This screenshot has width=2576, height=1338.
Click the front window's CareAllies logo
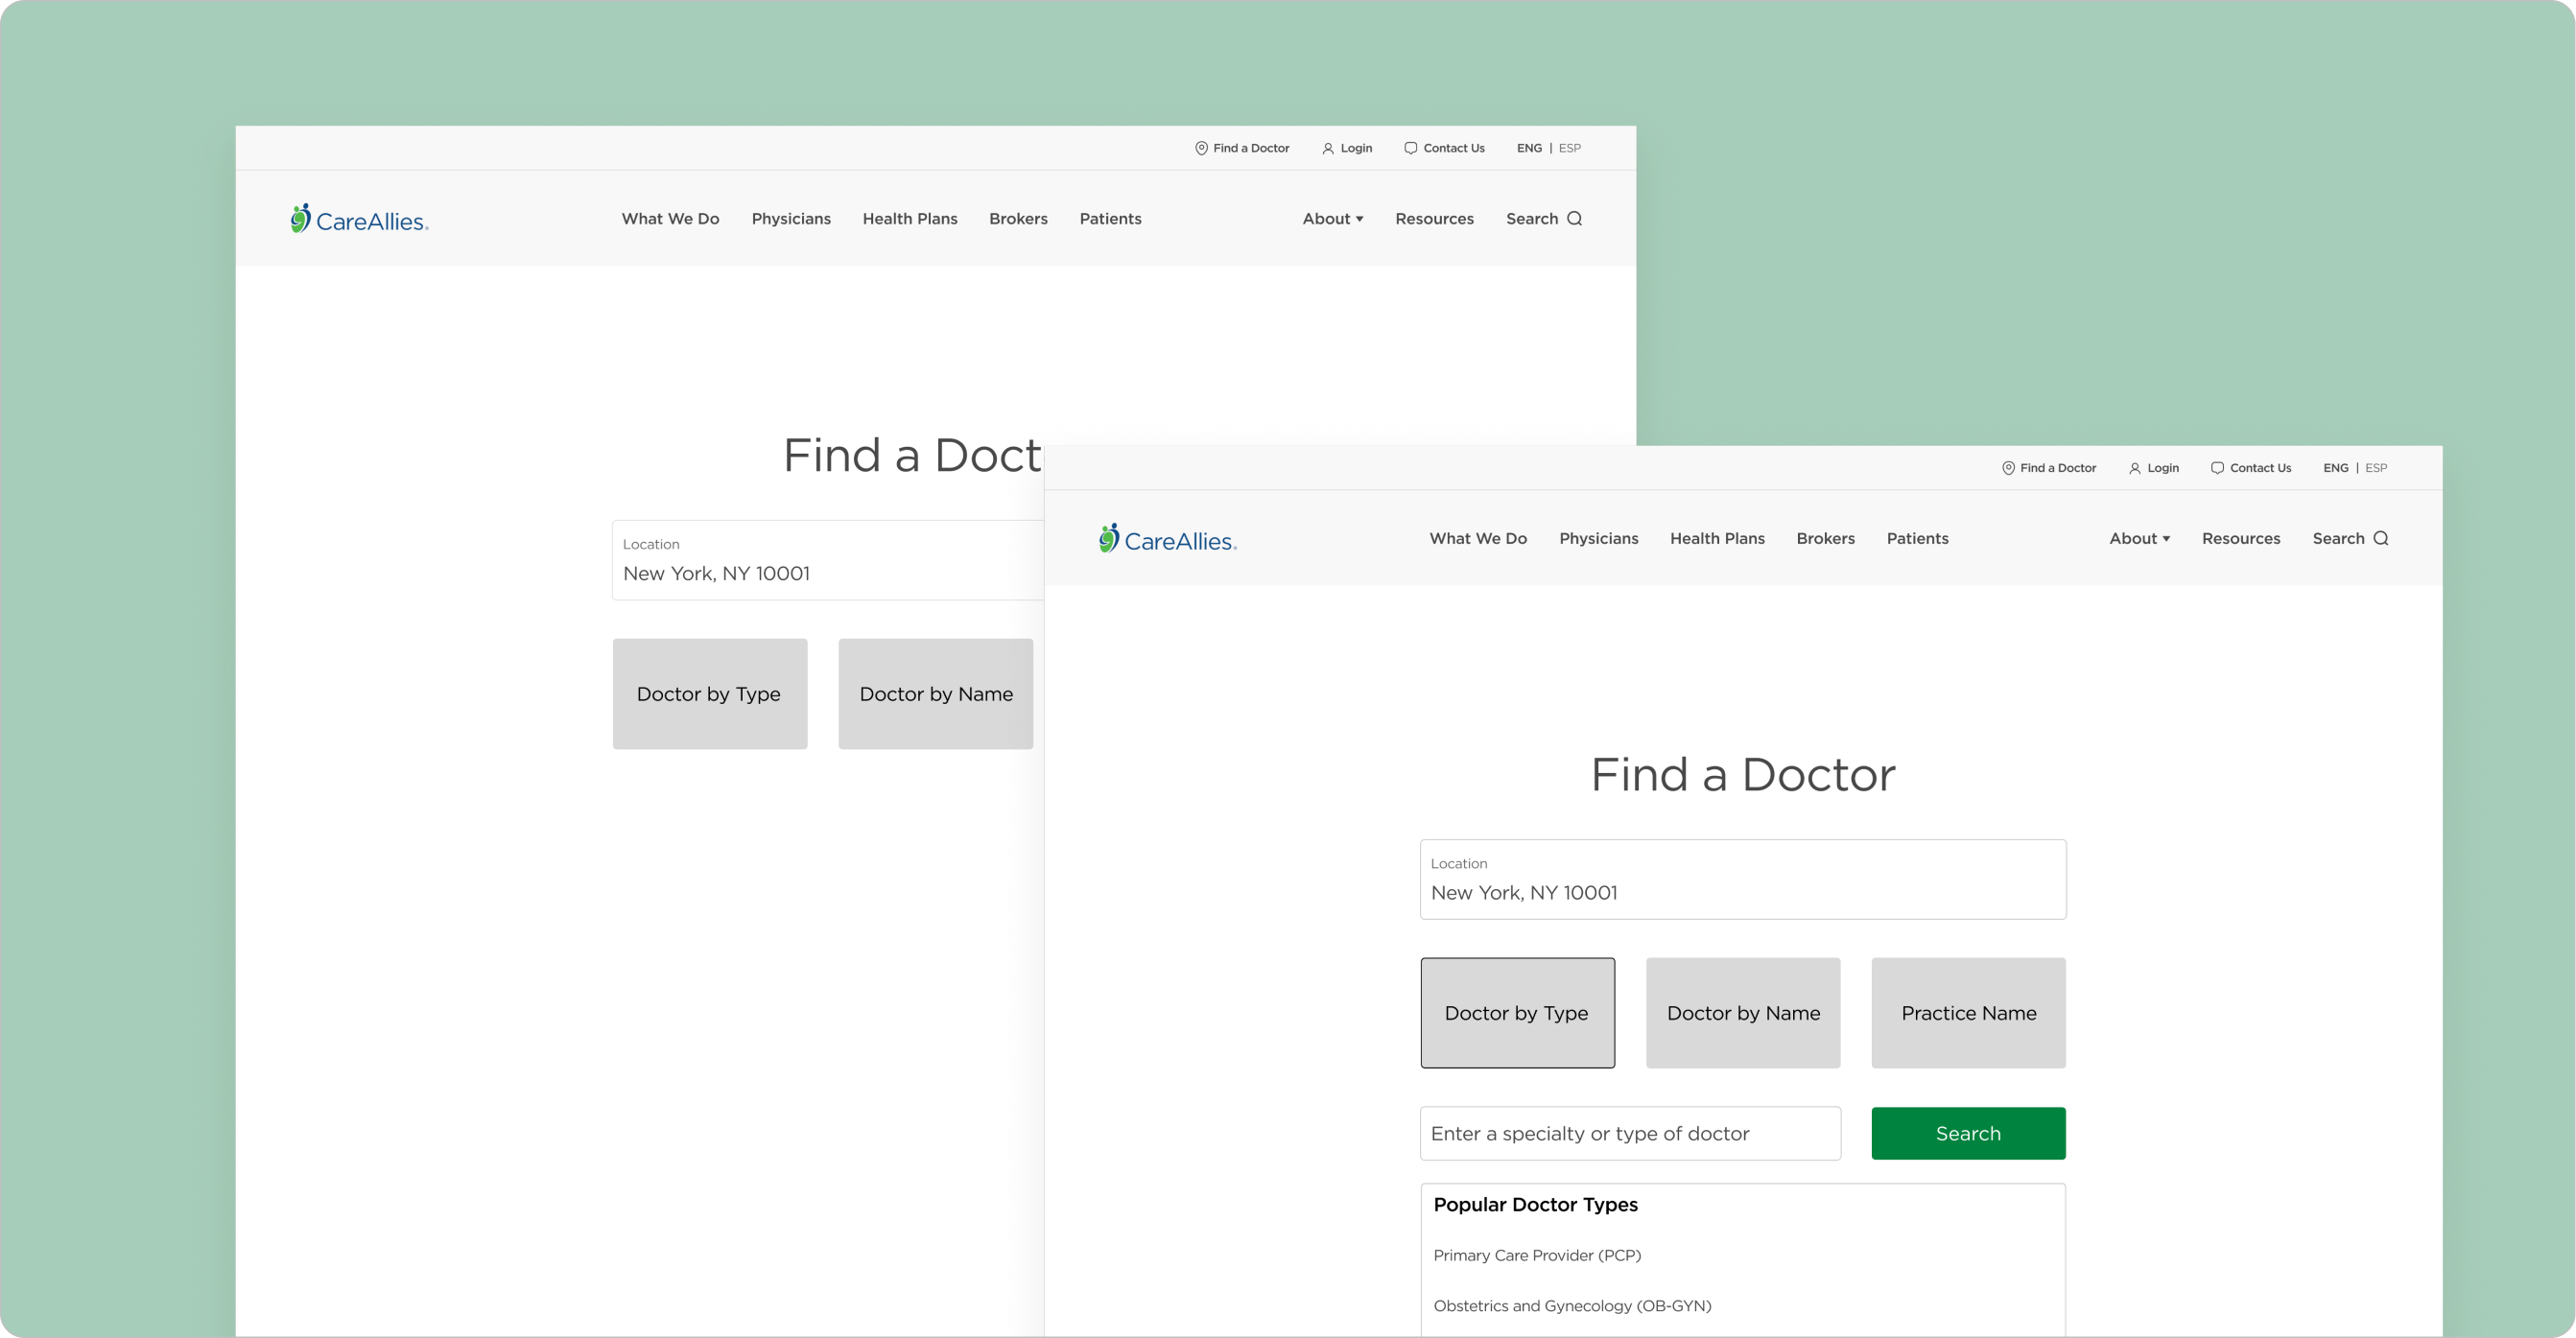1167,539
